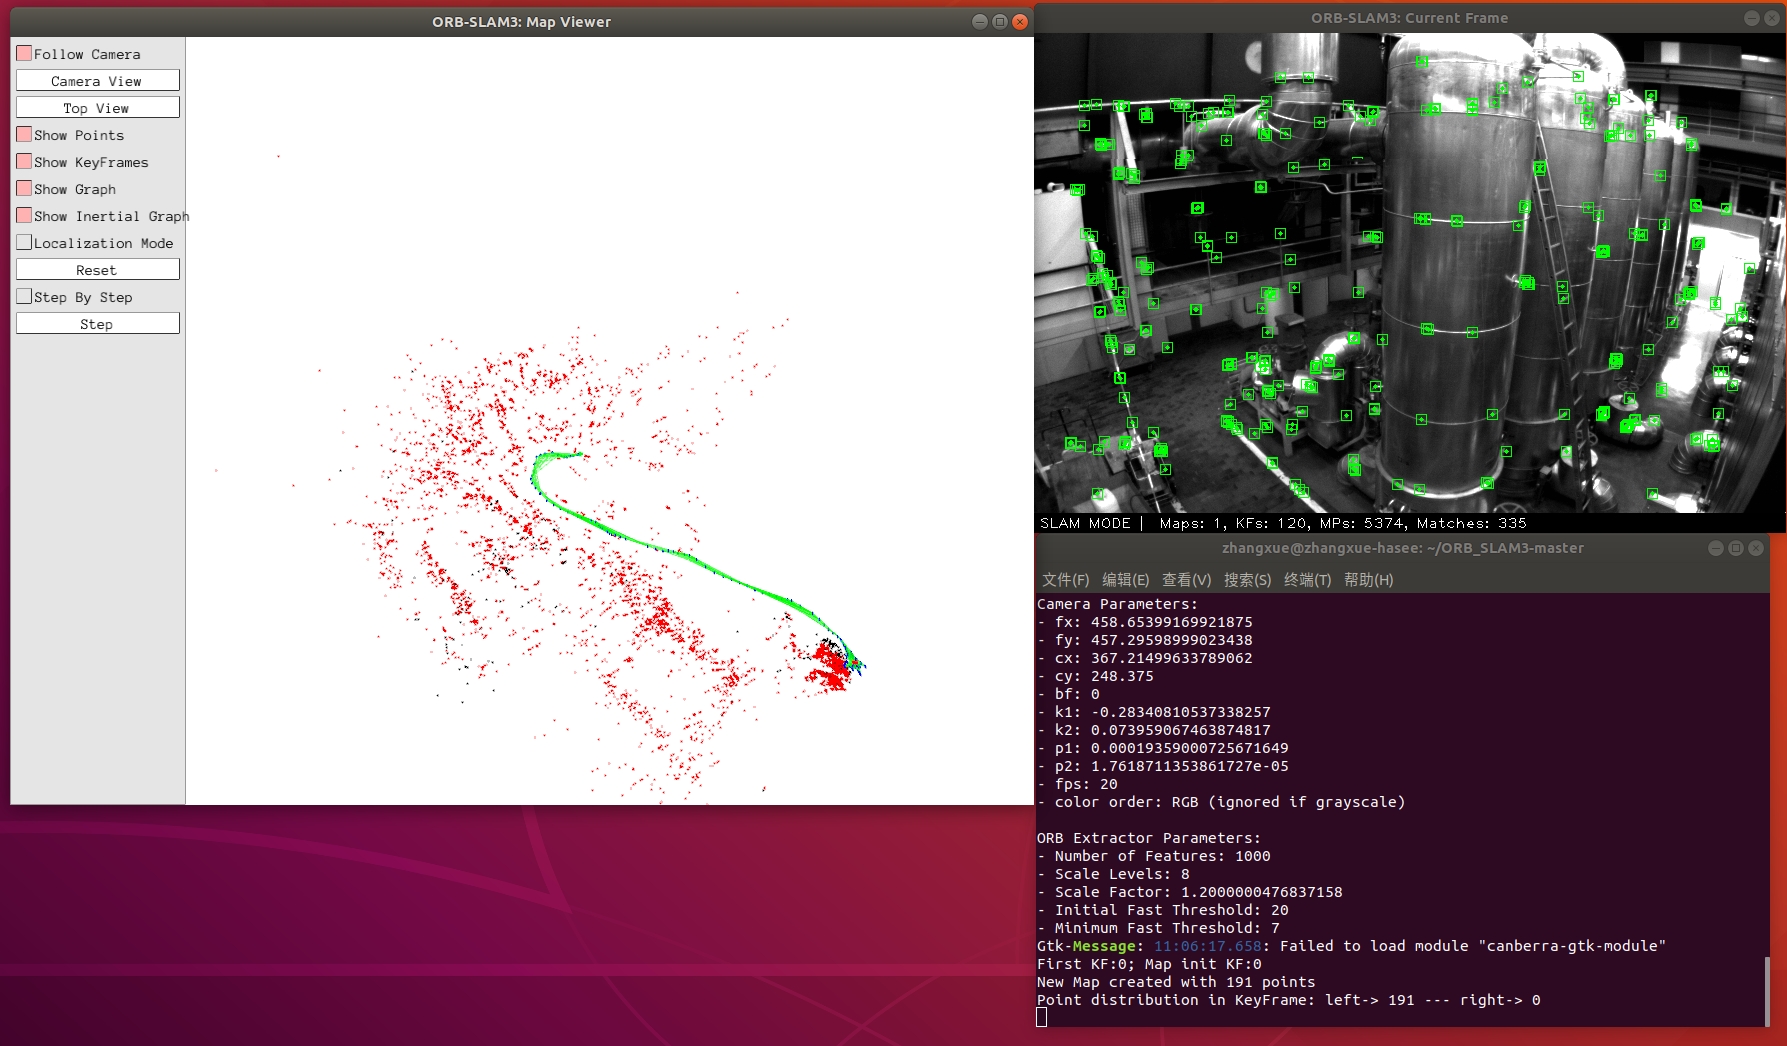Click the 'ORB Extractor Parameters:' heading
Image resolution: width=1787 pixels, height=1046 pixels.
point(1149,838)
